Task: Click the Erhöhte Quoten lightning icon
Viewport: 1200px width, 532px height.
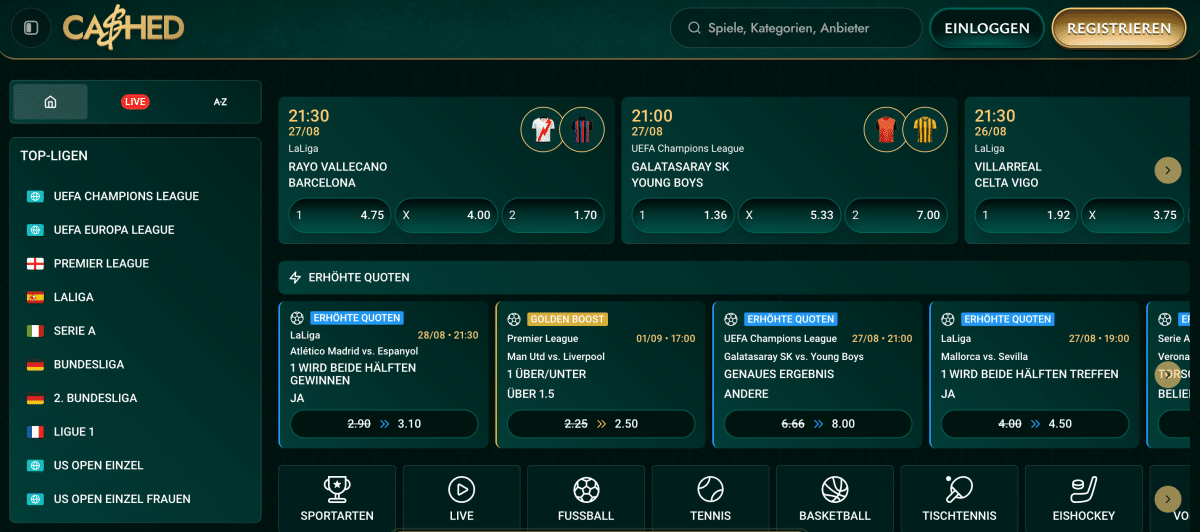Action: pyautogui.click(x=295, y=277)
